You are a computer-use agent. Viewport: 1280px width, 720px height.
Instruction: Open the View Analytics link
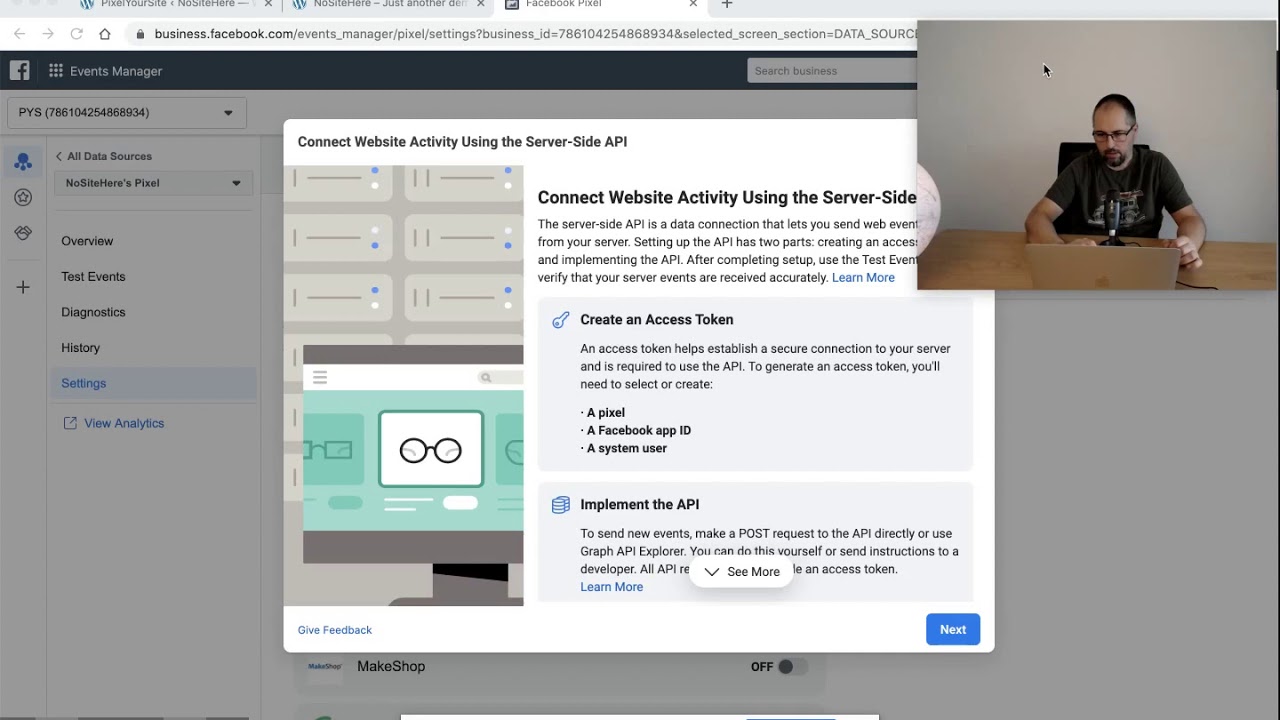124,423
